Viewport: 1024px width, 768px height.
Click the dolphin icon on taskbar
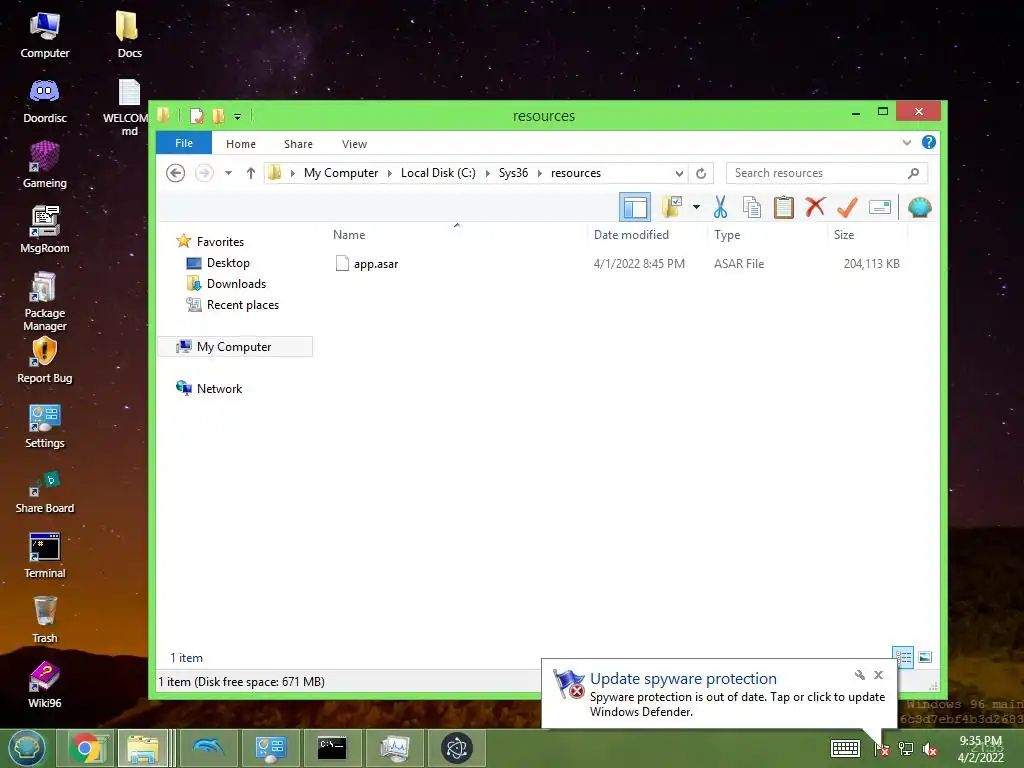coord(208,748)
